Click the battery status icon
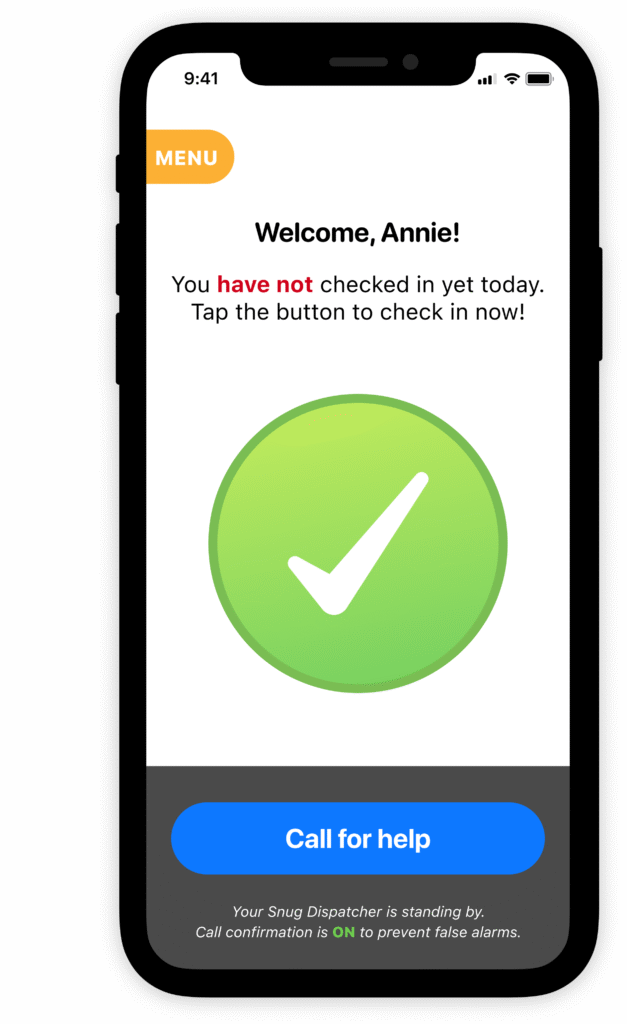This screenshot has height=1024, width=627. (x=539, y=79)
